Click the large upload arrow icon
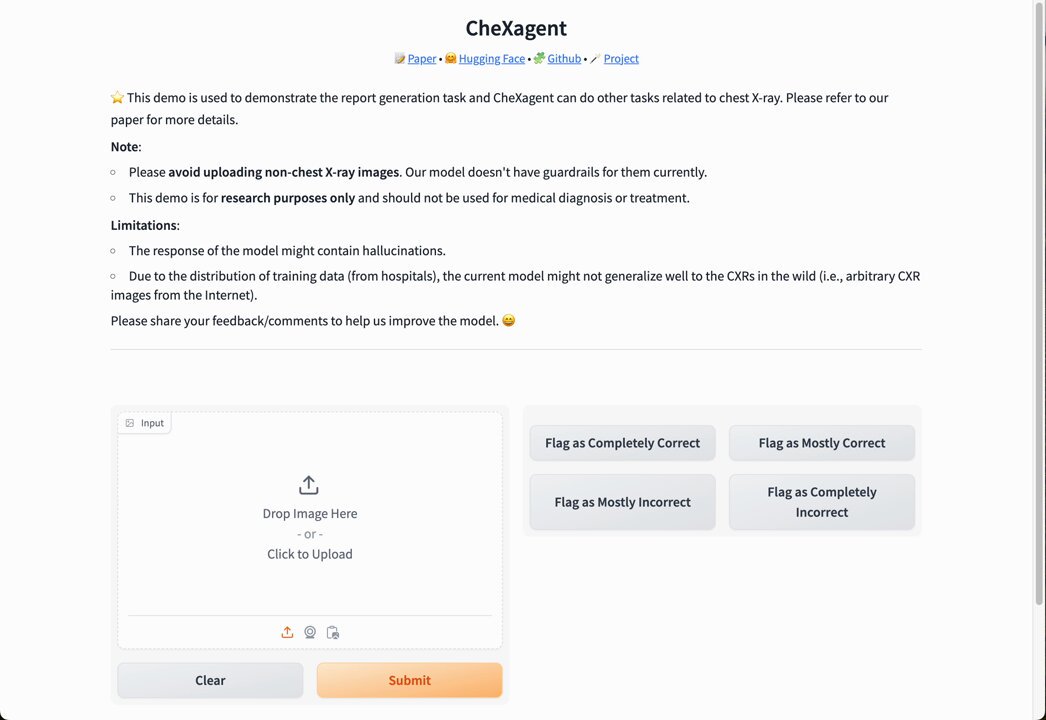This screenshot has width=1046, height=720. (x=309, y=485)
